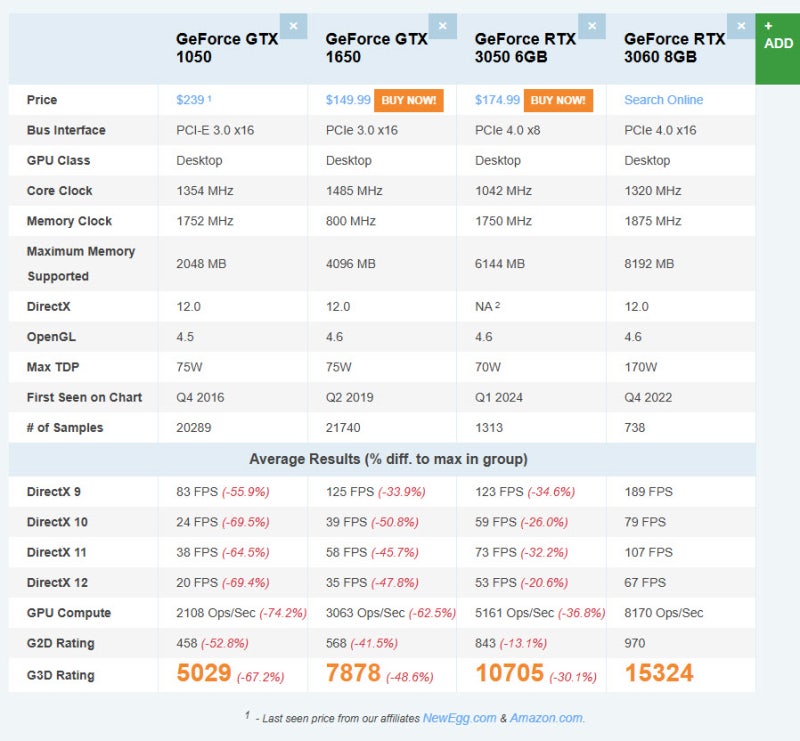Click BUY NOW for the $149.99 GTX 1650
This screenshot has width=800, height=741.
[409, 100]
